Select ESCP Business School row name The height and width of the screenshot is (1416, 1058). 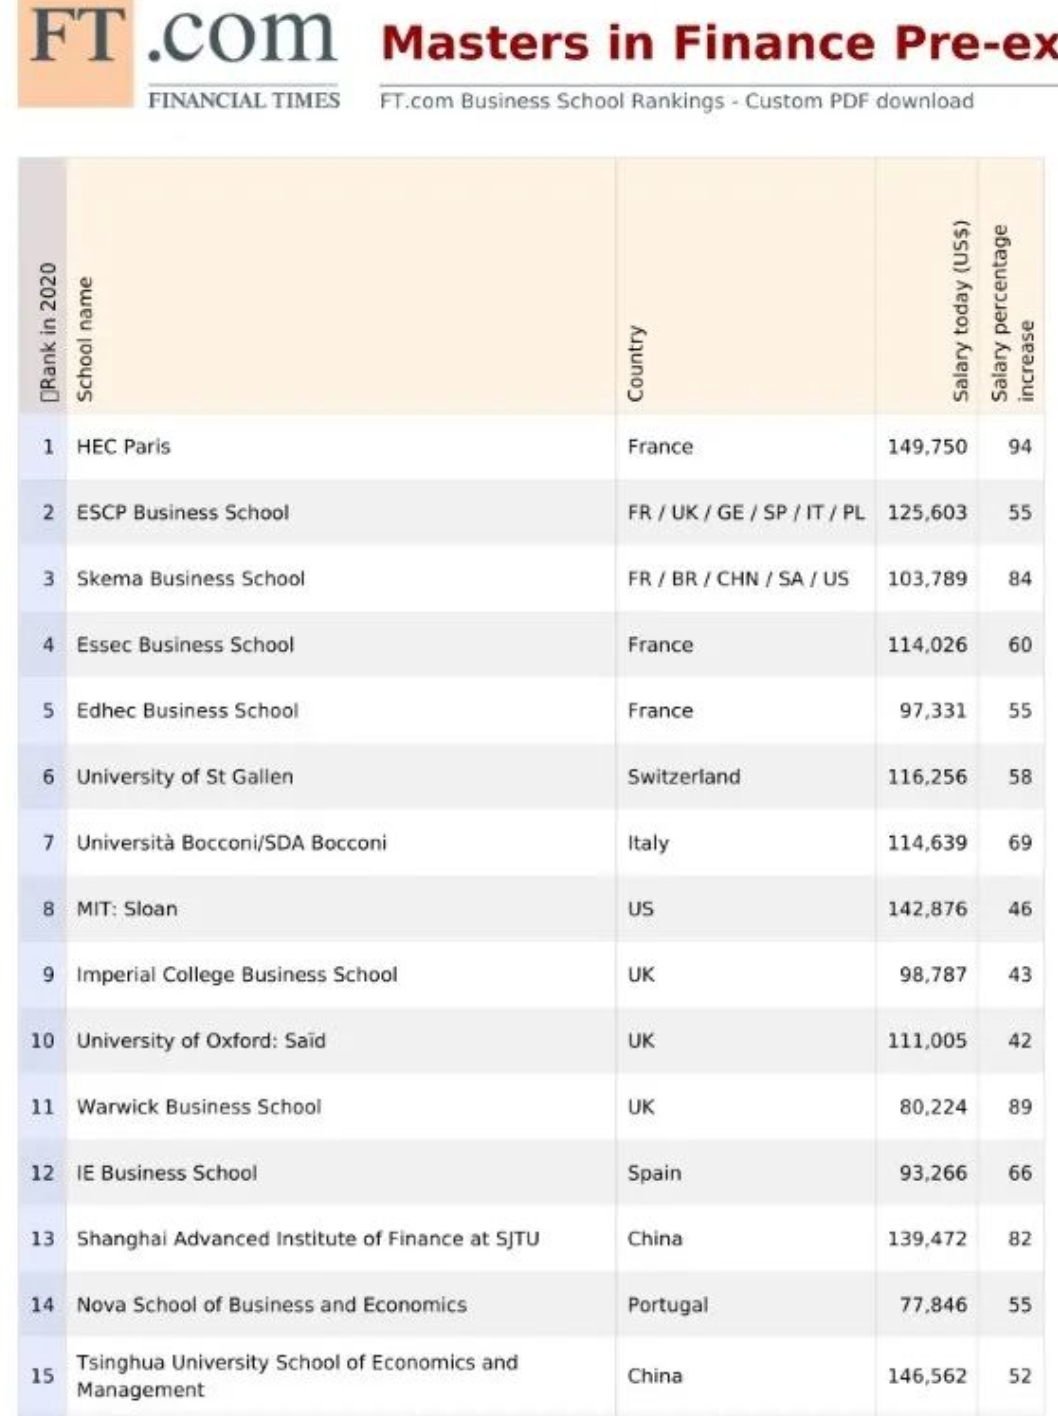(182, 513)
